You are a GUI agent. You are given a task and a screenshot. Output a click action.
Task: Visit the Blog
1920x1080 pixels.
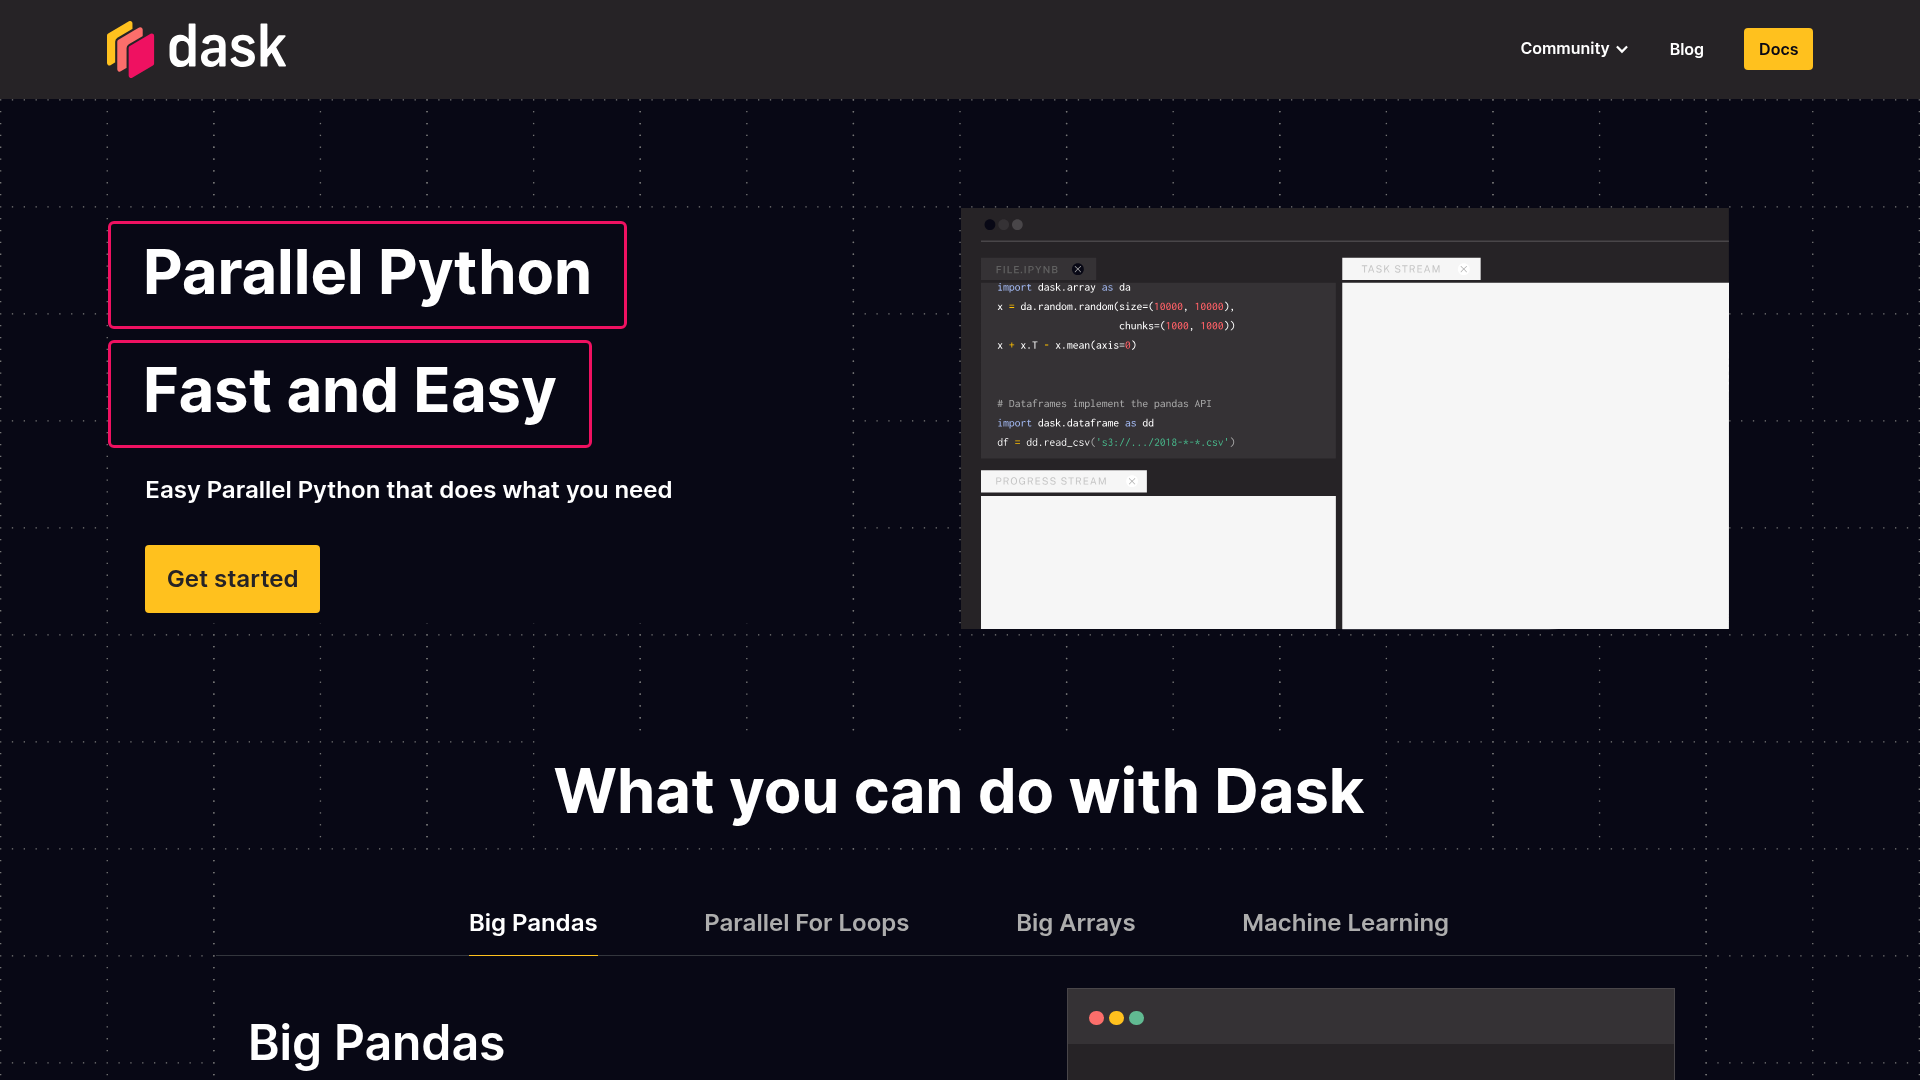(x=1686, y=48)
